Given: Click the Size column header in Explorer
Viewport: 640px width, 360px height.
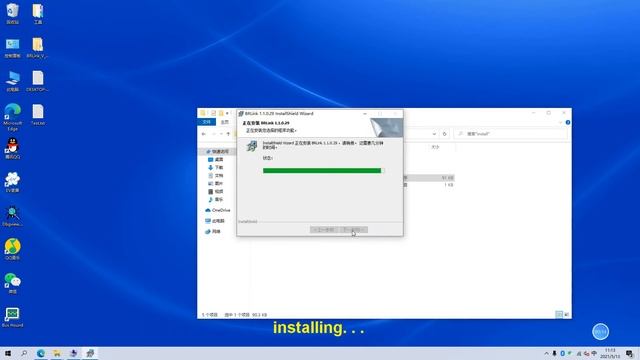Looking at the screenshot, I should coord(435,147).
